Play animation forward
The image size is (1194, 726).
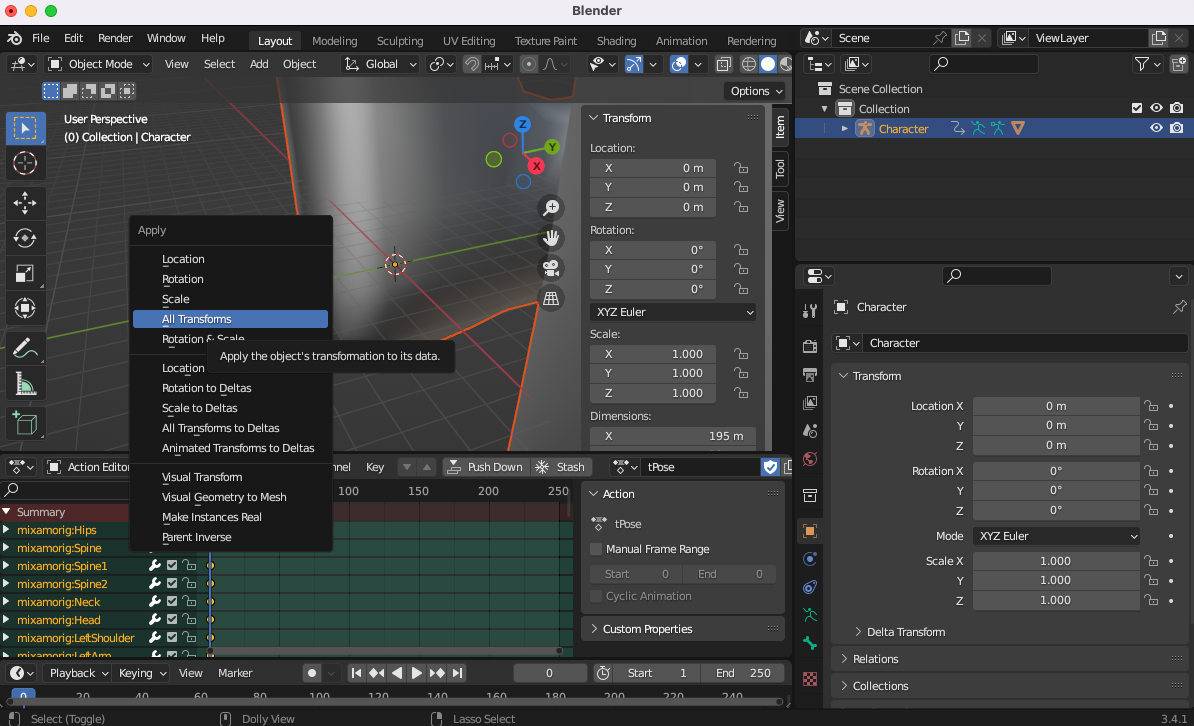pyautogui.click(x=416, y=673)
